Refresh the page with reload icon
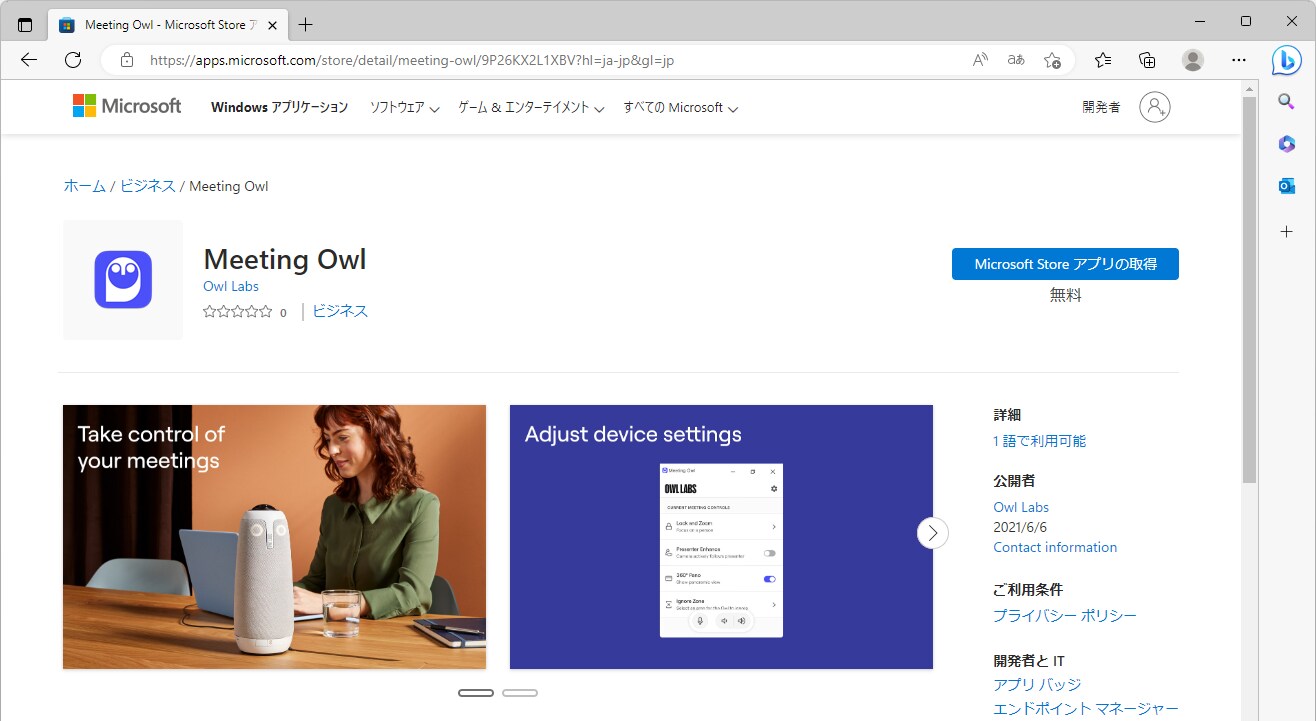Viewport: 1316px width, 721px height. click(x=73, y=60)
